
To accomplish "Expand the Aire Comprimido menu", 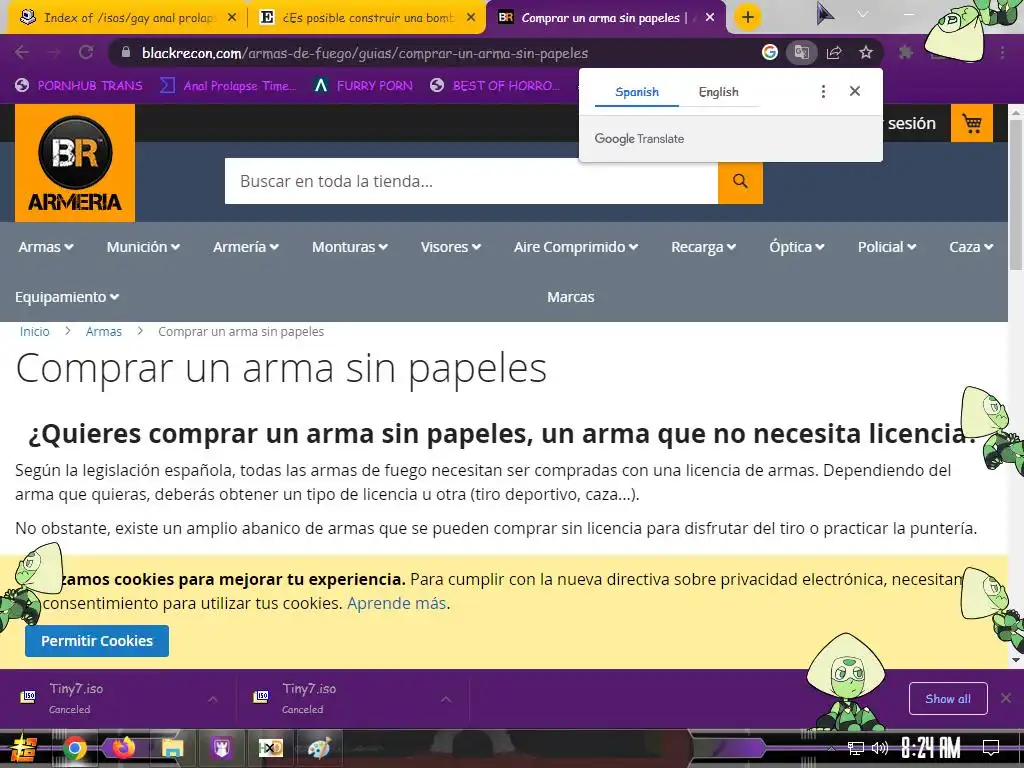I will point(575,247).
